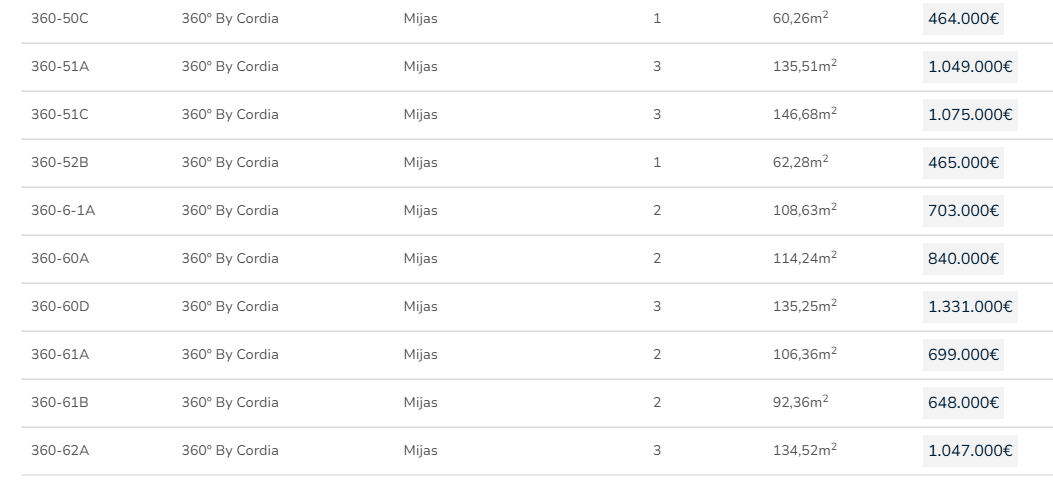Select the 1.075.000€ price badge
1053x480 pixels.
coord(970,115)
